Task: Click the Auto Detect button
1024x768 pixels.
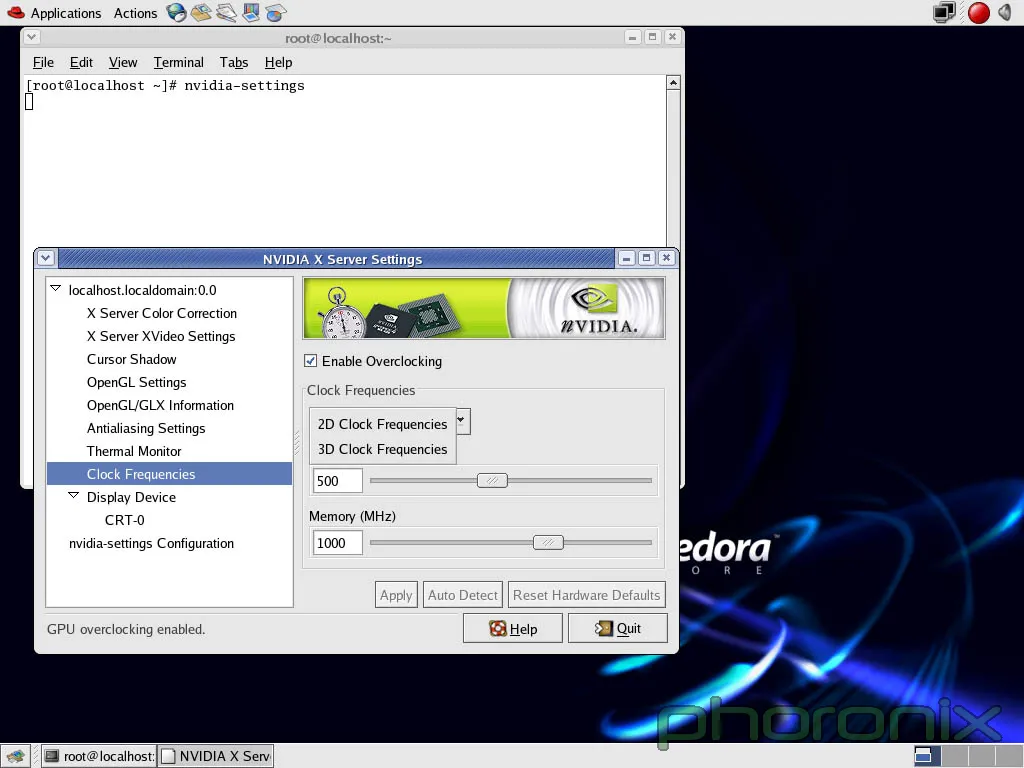Action: point(463,595)
